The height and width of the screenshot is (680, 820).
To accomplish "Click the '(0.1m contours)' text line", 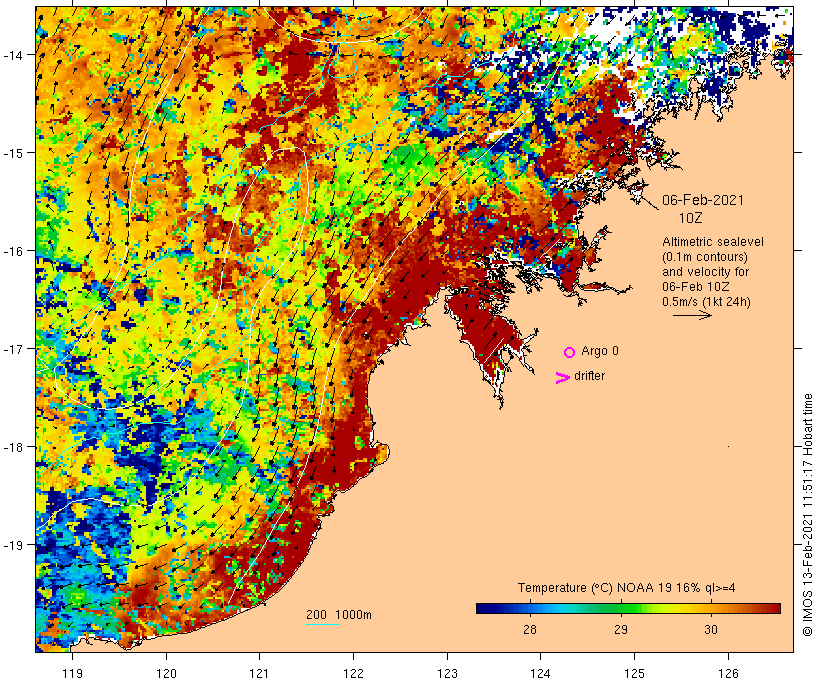I will tap(705, 257).
